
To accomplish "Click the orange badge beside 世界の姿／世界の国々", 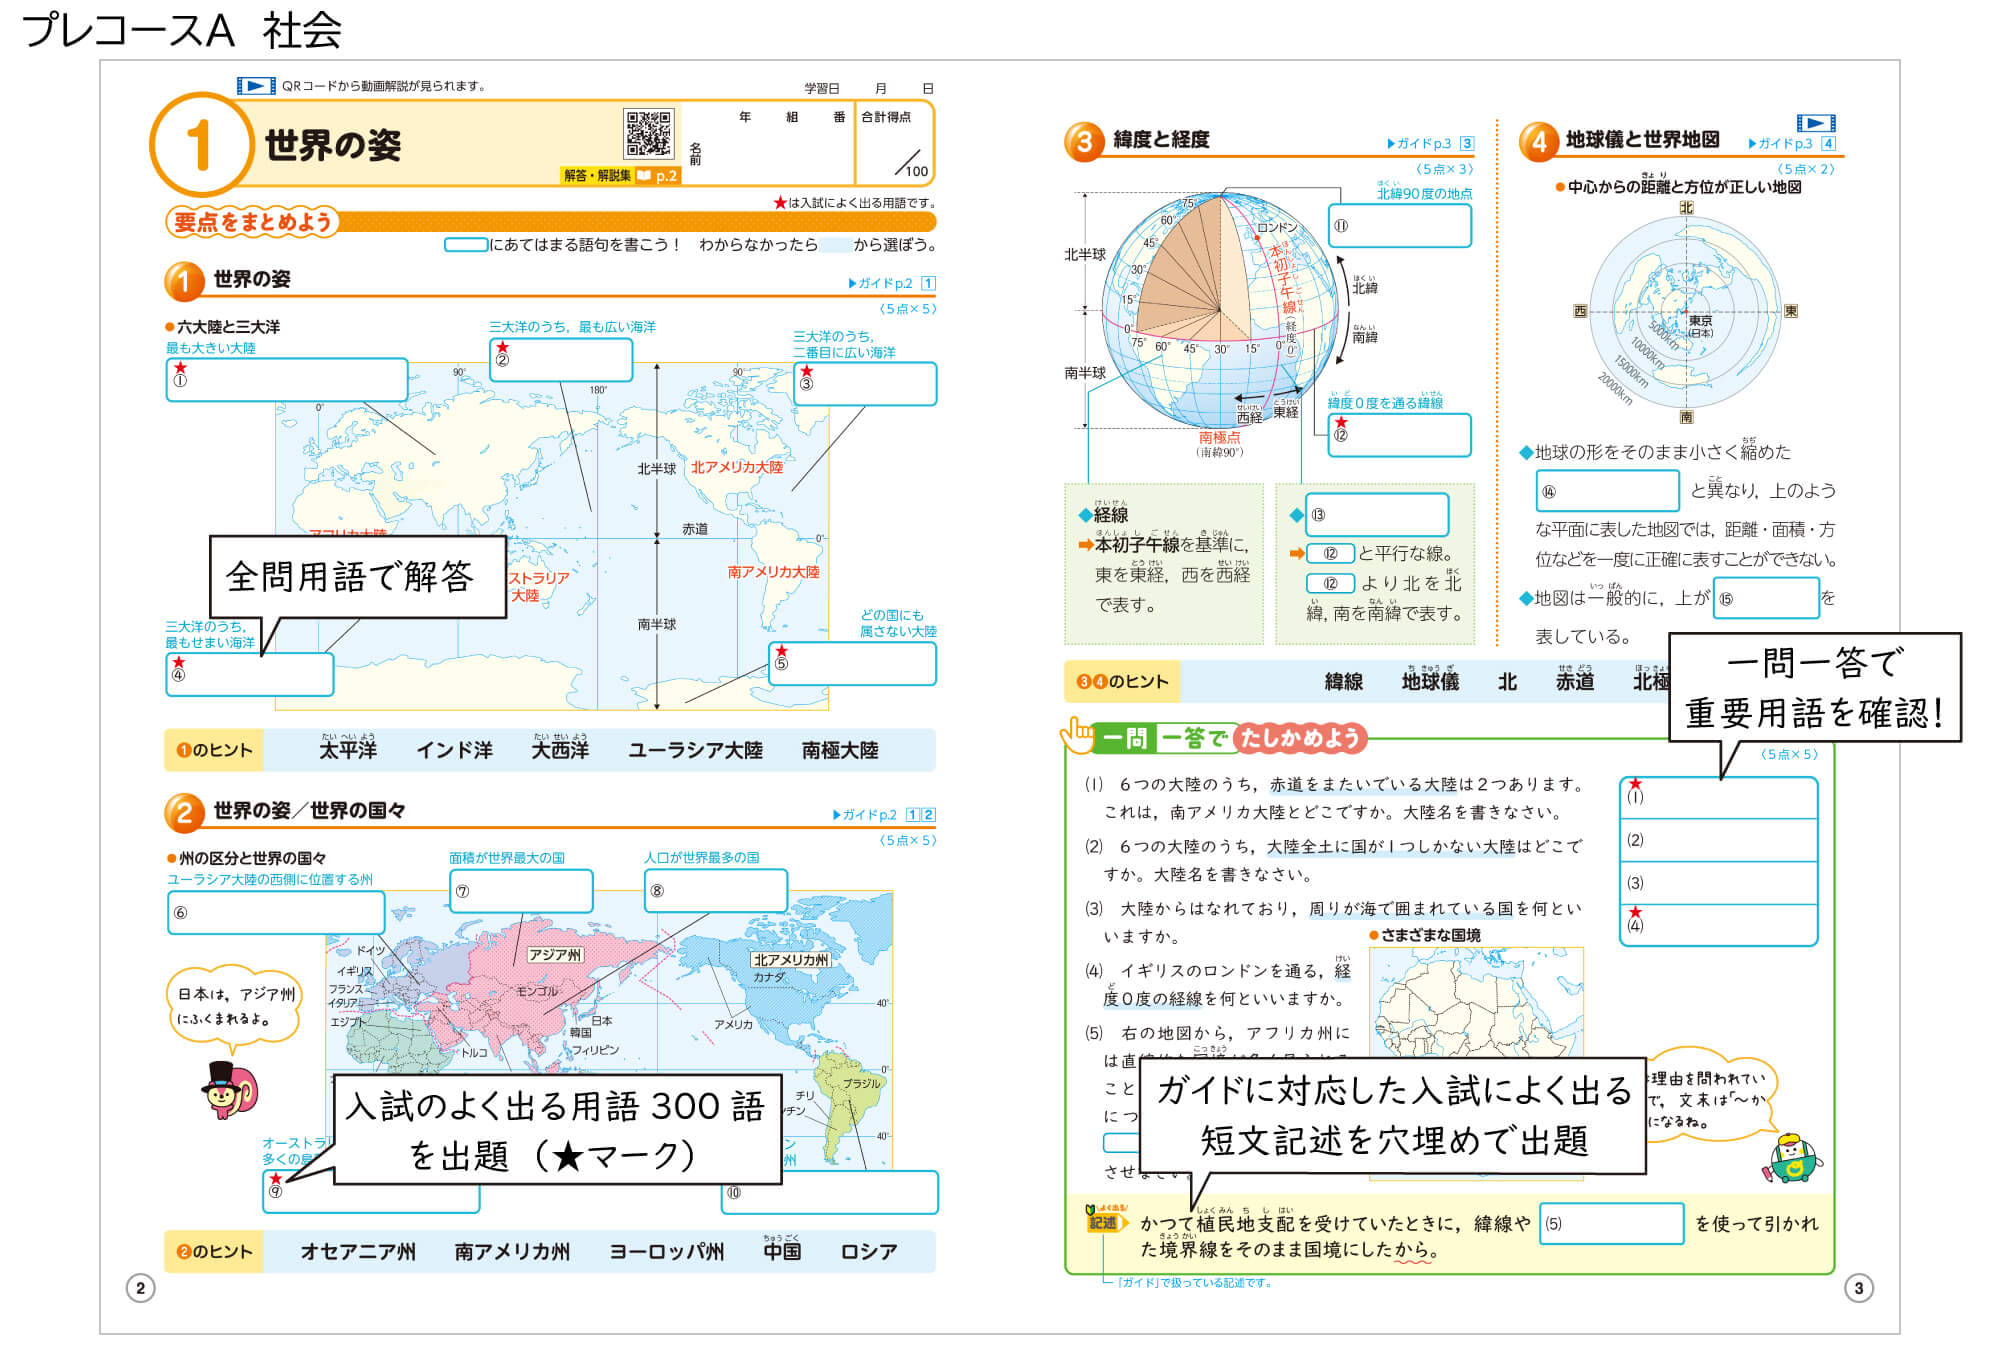I will [184, 812].
